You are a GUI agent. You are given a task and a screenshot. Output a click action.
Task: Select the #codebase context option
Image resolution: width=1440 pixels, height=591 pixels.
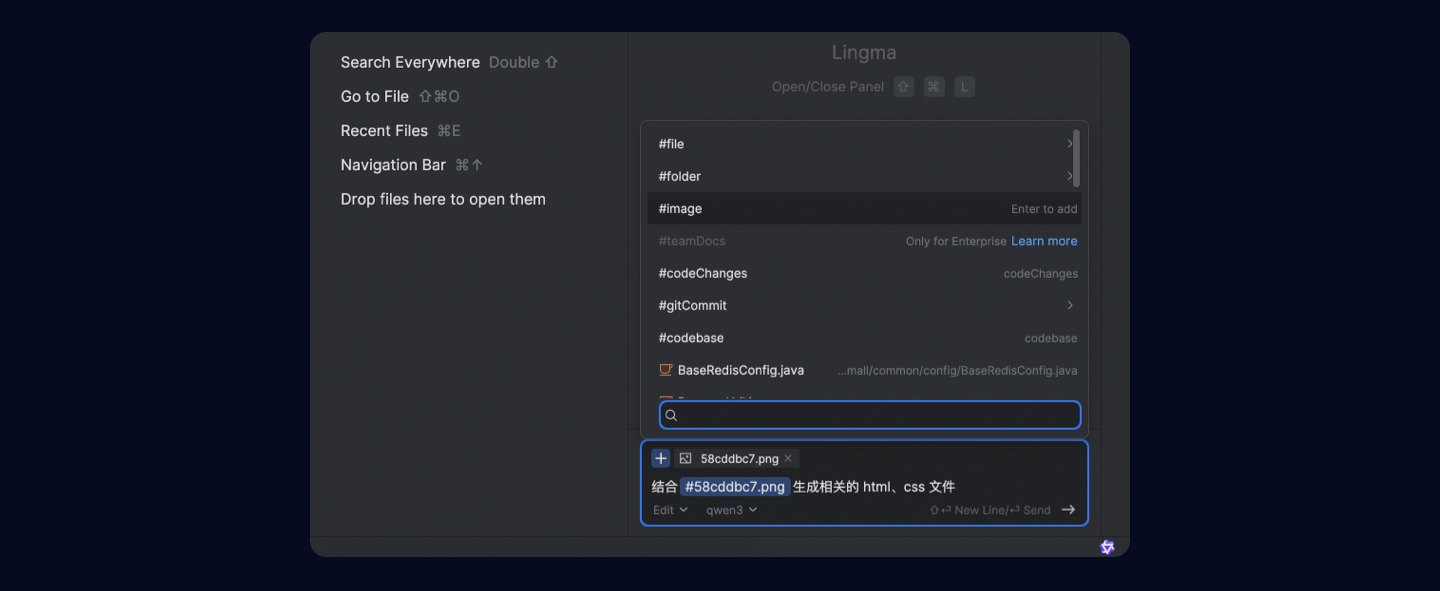691,338
